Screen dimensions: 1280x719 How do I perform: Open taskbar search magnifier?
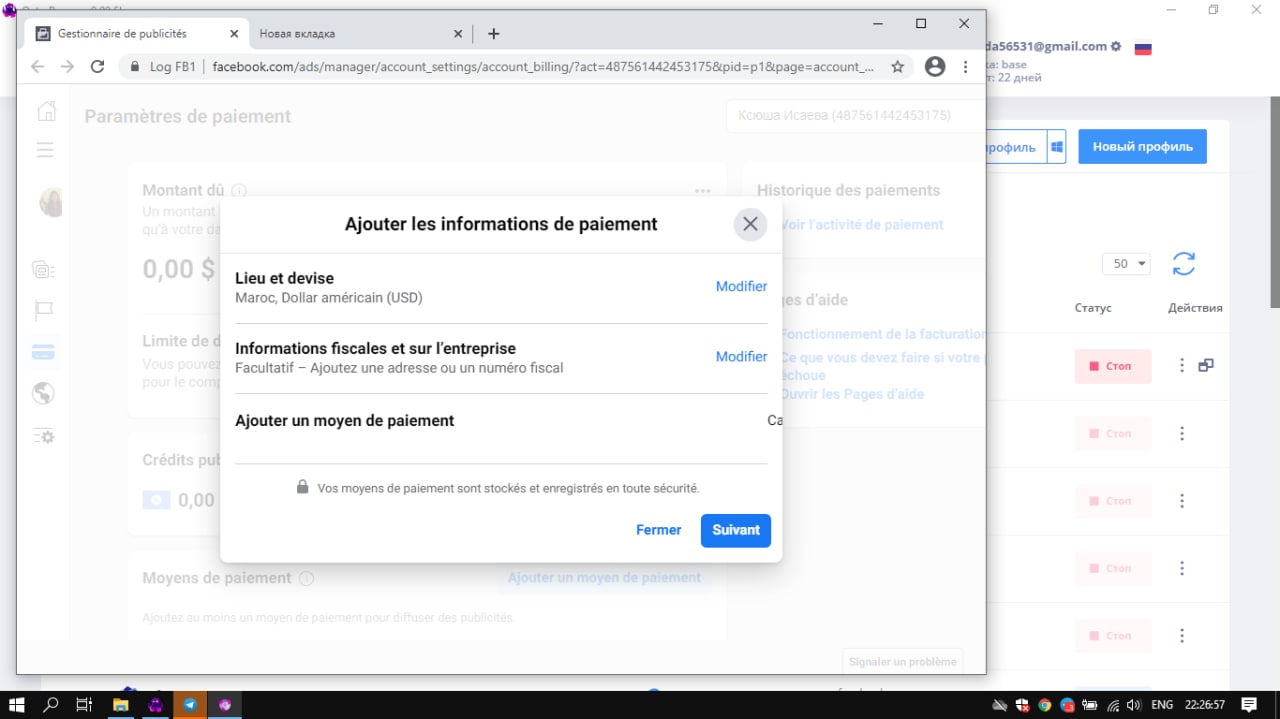(51, 705)
